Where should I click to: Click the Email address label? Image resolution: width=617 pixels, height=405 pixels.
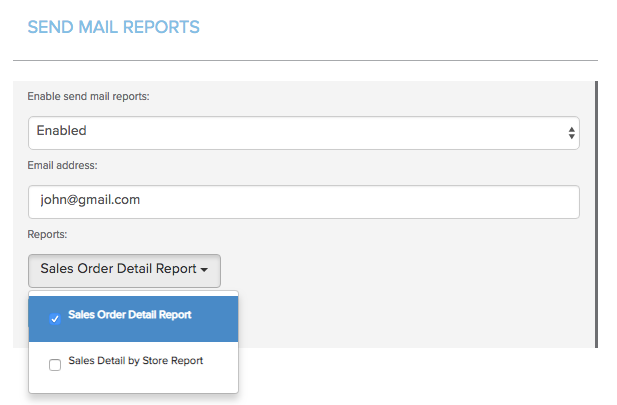pyautogui.click(x=62, y=166)
